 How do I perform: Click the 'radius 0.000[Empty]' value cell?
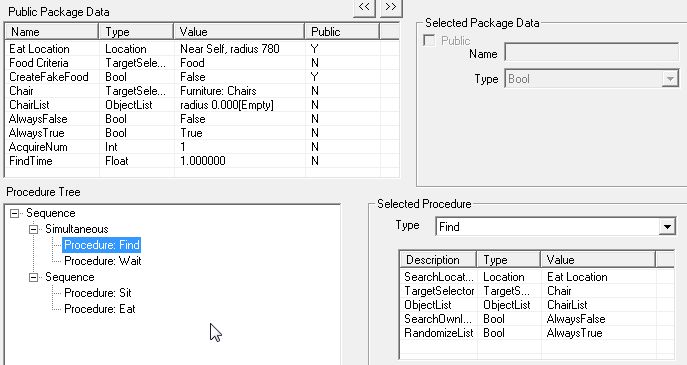[227, 105]
